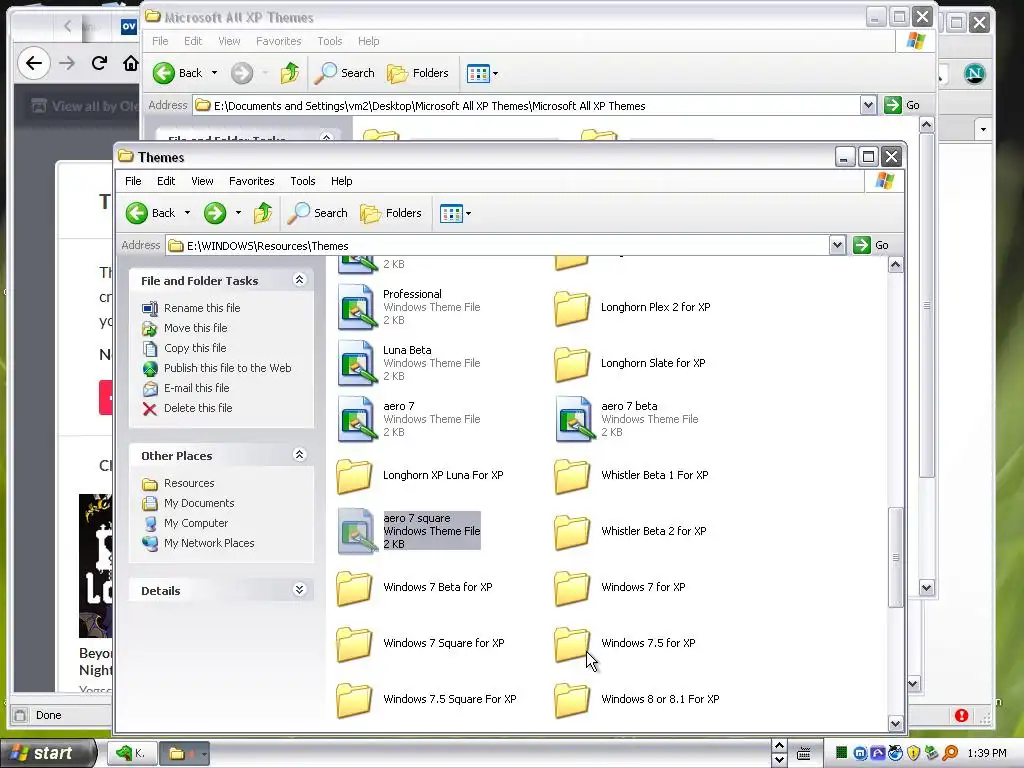Viewport: 1024px width, 768px height.
Task: Open the View menu in Themes window
Action: pyautogui.click(x=202, y=181)
